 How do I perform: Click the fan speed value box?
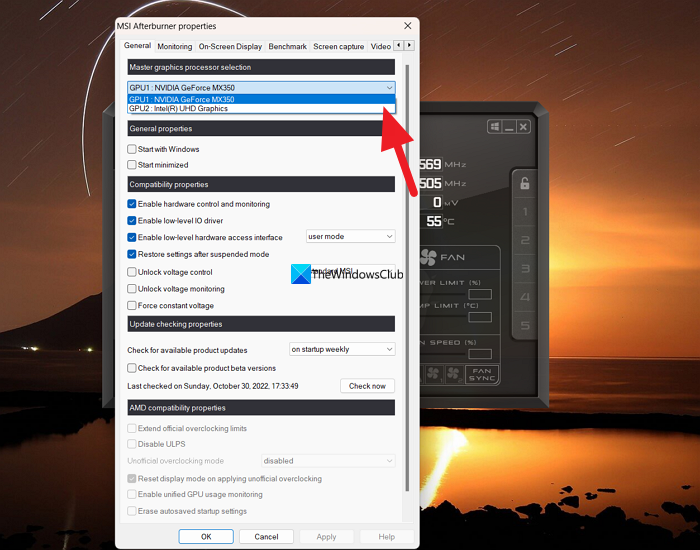[480, 354]
